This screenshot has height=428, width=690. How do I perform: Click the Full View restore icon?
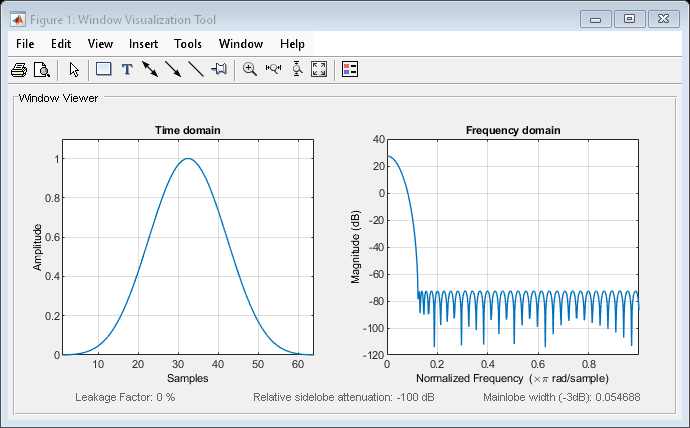pos(319,70)
